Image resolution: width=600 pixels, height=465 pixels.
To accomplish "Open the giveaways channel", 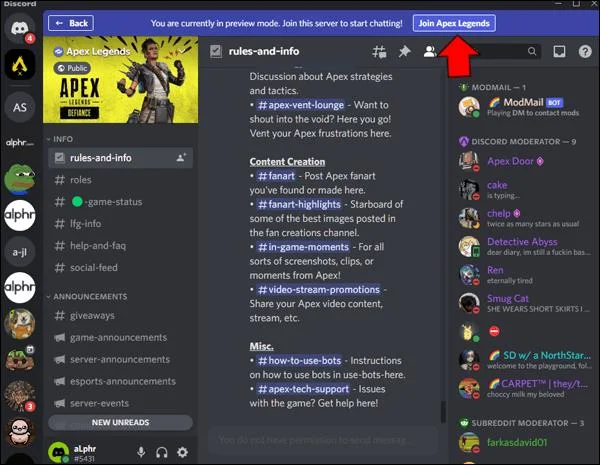I will [120, 315].
